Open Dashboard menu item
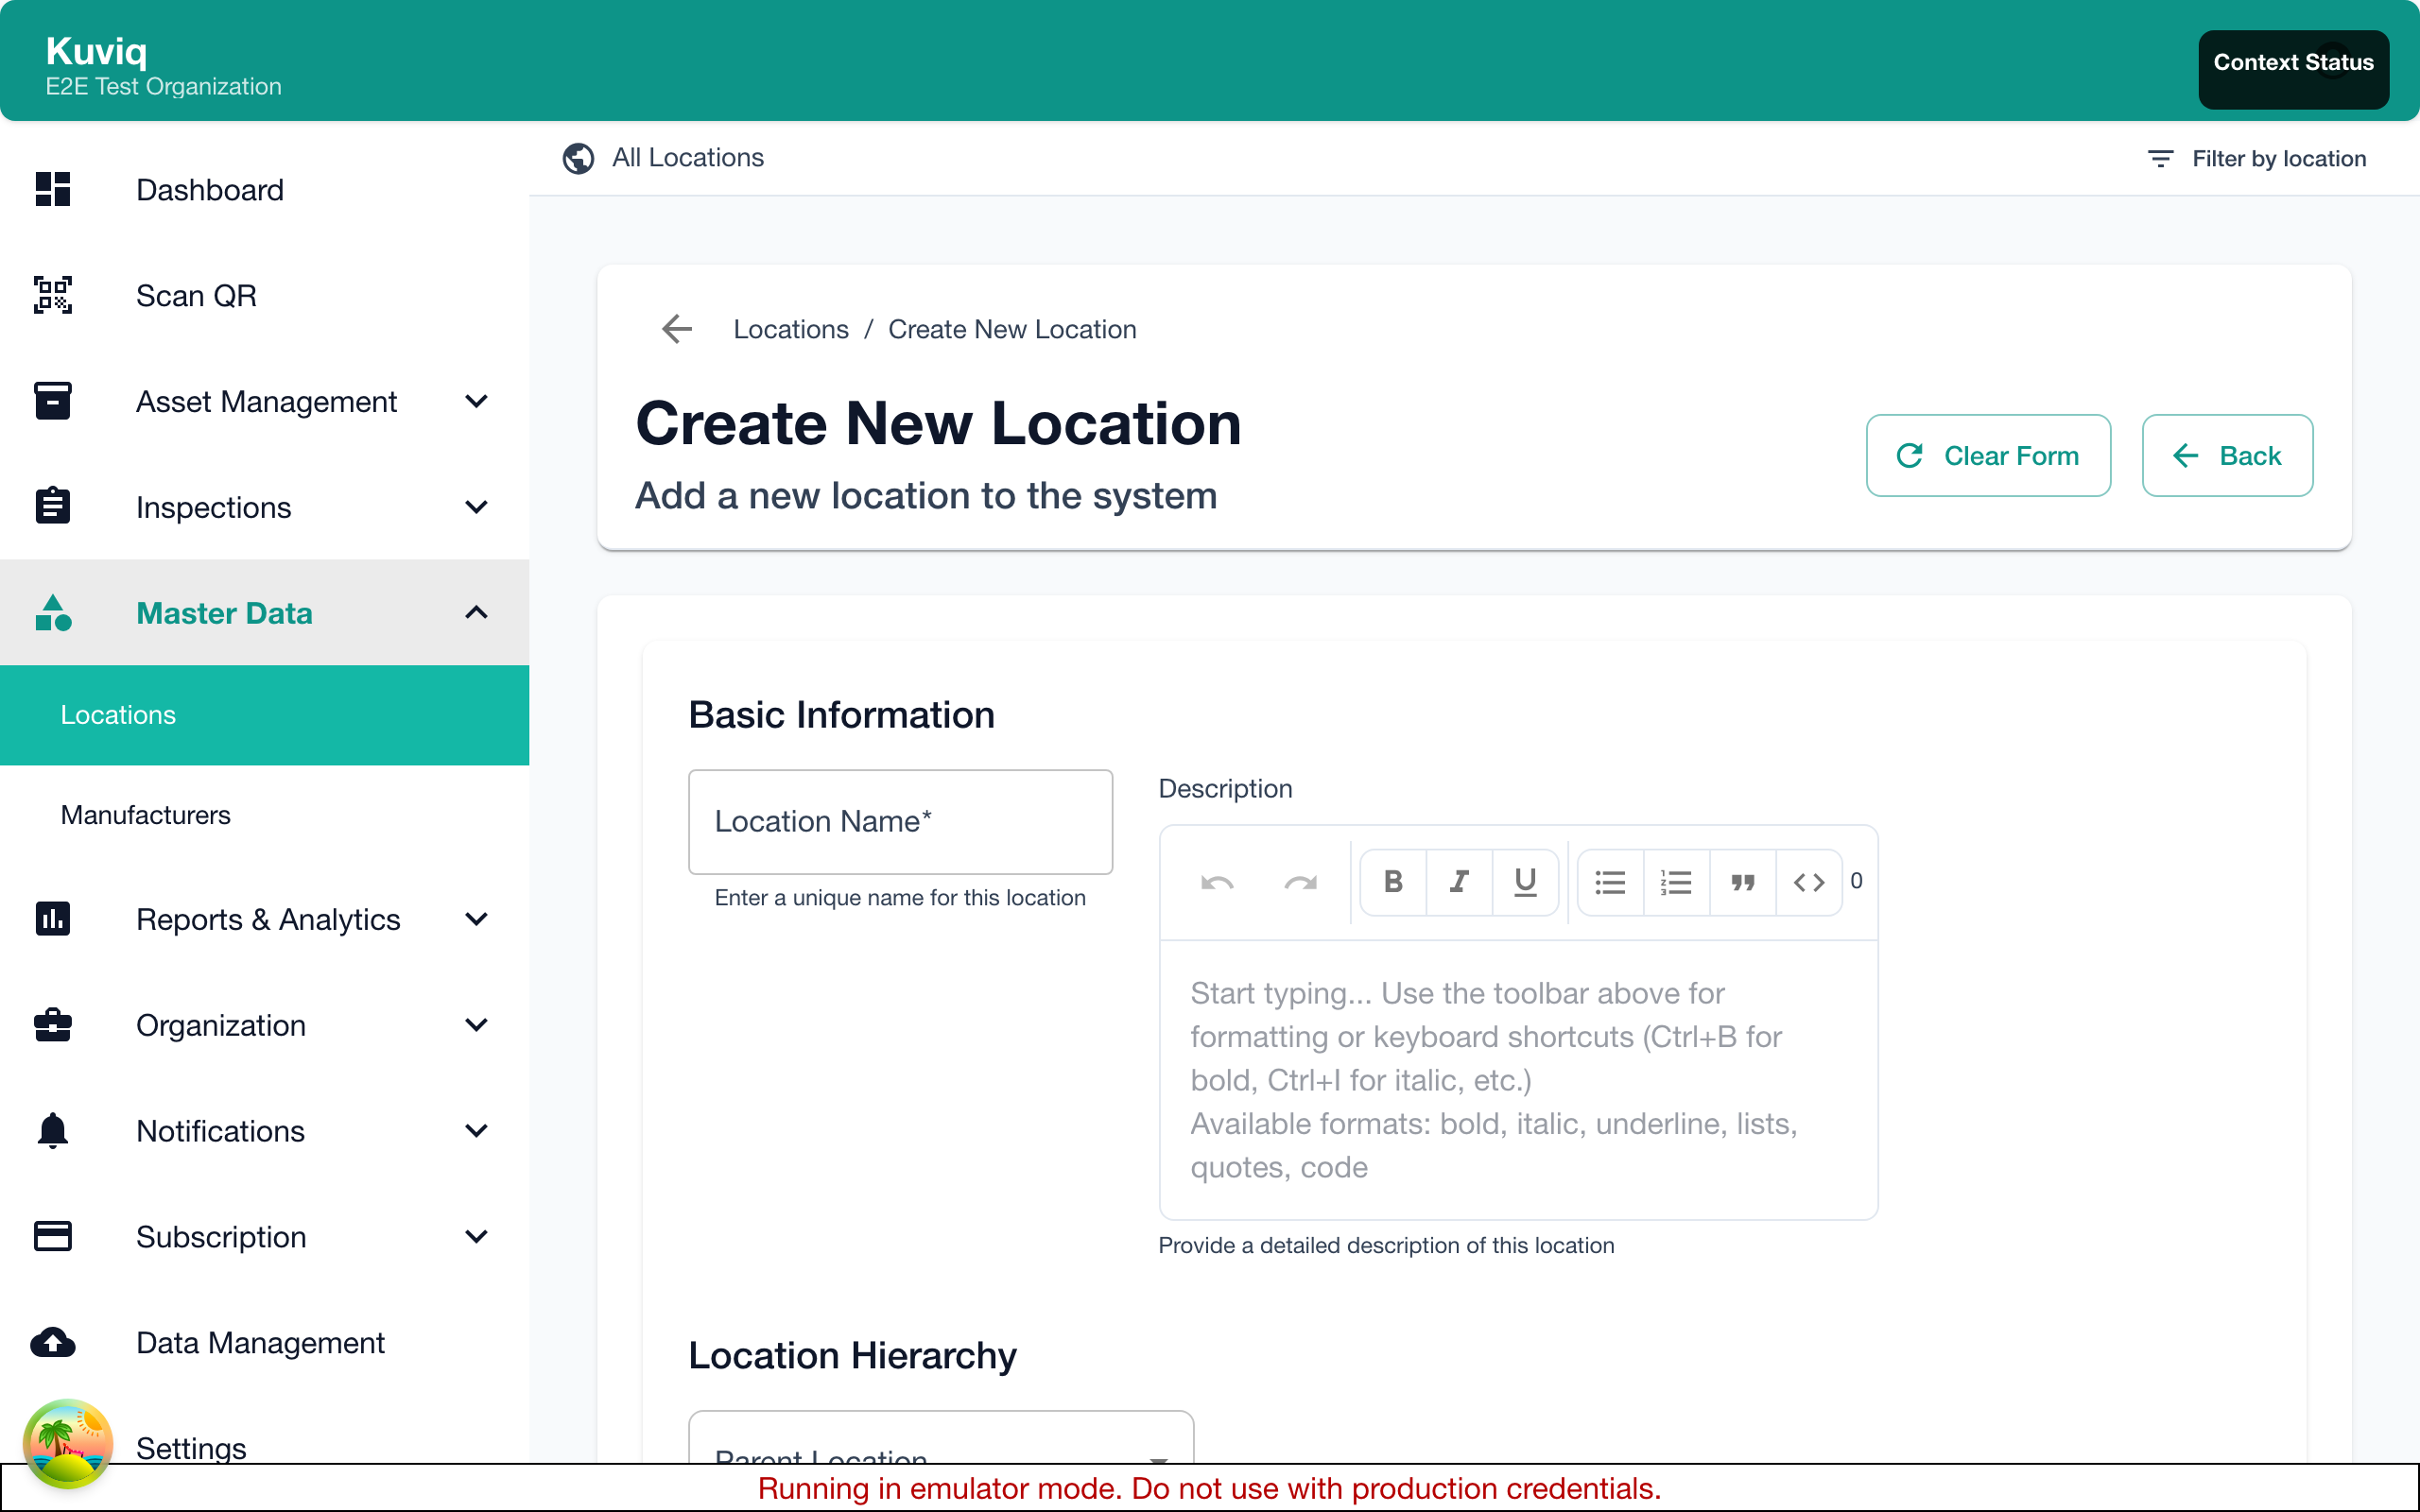 [264, 190]
